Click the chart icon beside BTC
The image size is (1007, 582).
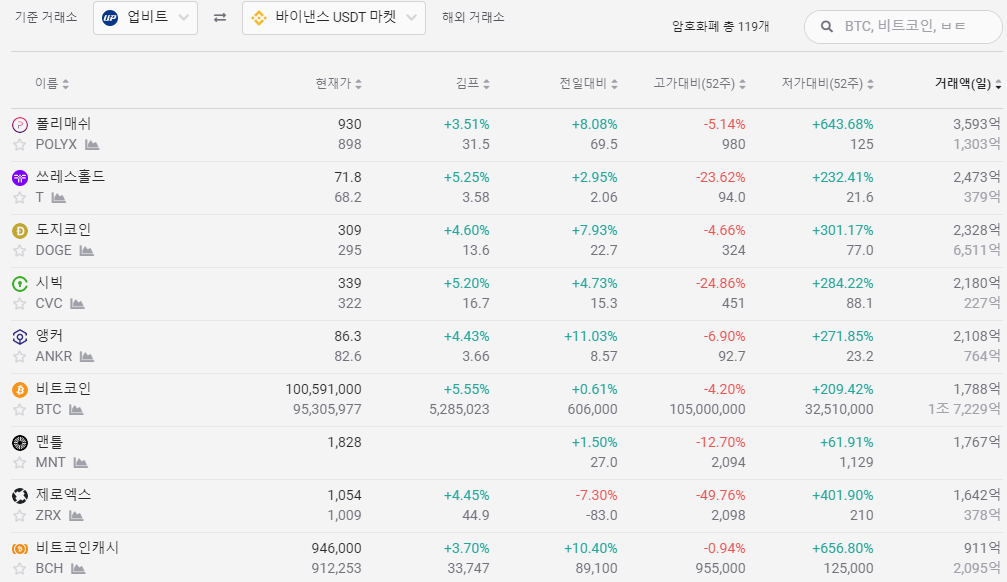[x=76, y=410]
